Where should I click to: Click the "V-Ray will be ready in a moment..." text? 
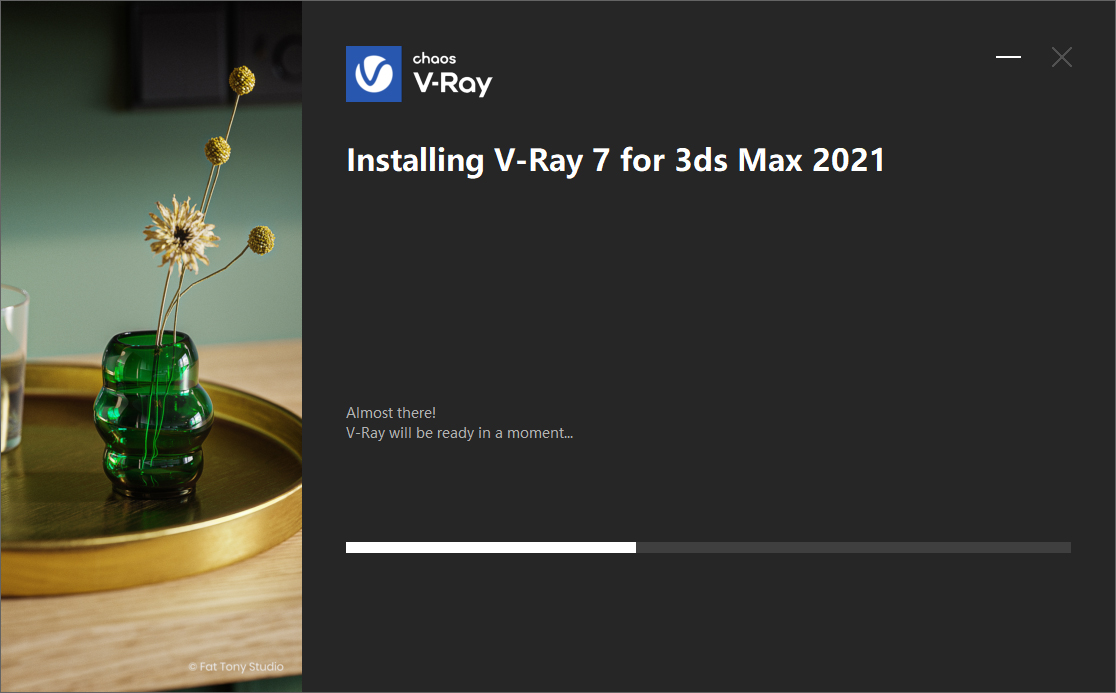point(459,433)
